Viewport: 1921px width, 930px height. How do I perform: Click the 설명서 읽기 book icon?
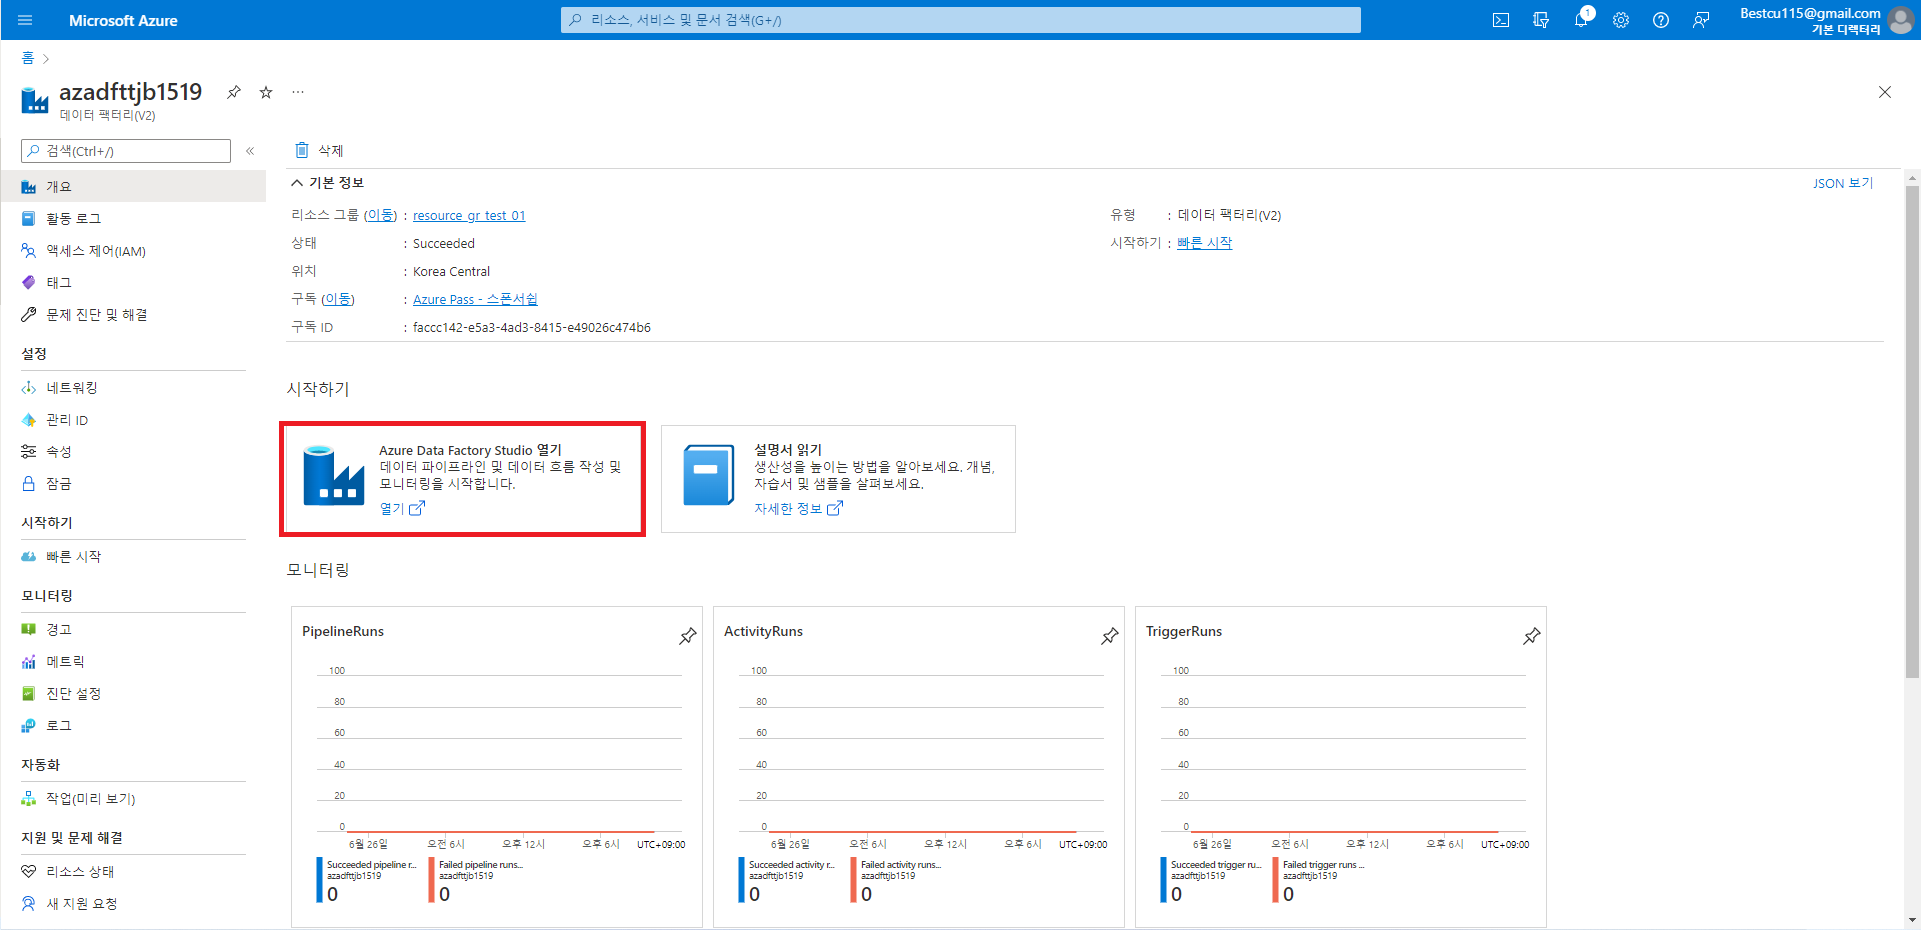click(709, 475)
